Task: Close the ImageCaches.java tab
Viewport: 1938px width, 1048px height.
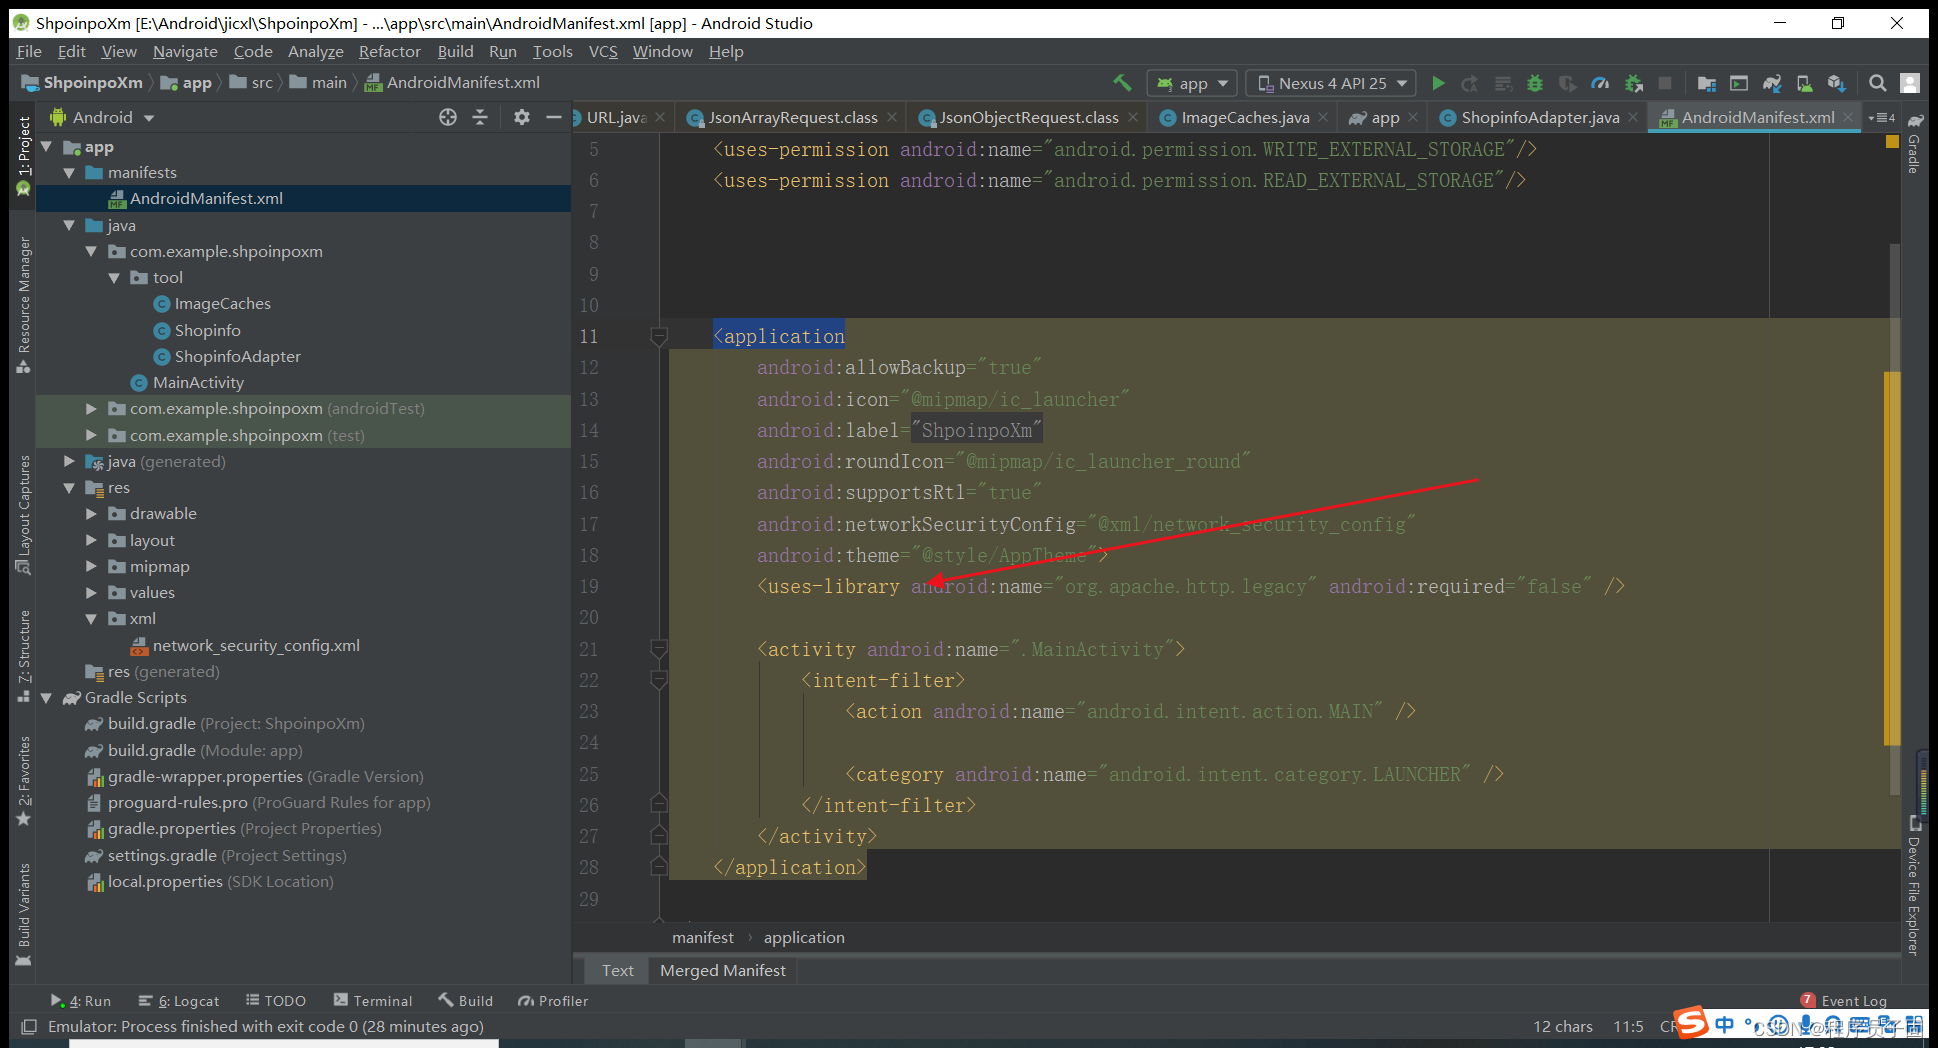Action: pos(1323,117)
